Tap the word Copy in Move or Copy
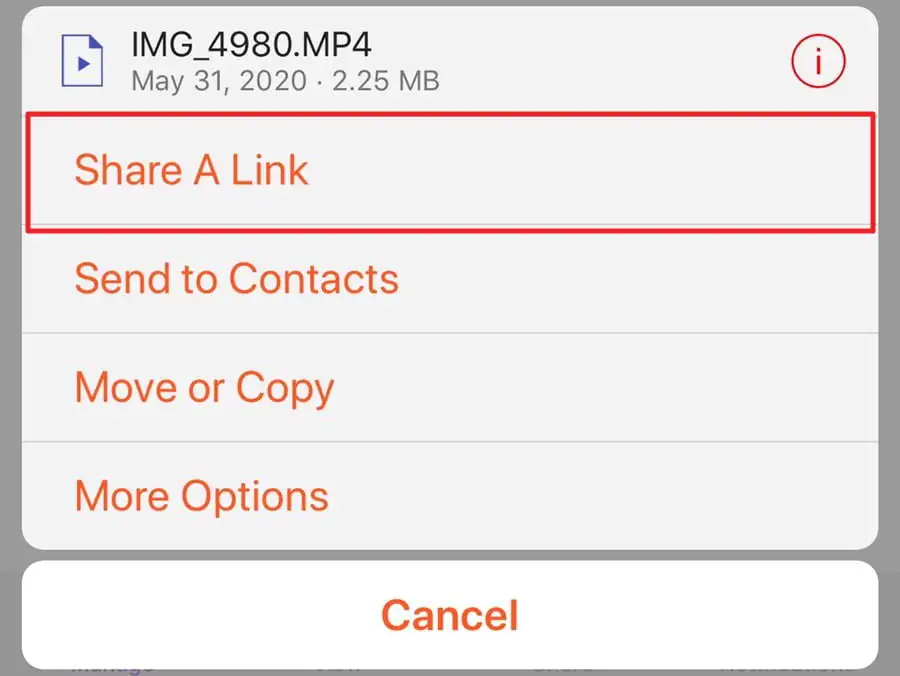 click(284, 388)
